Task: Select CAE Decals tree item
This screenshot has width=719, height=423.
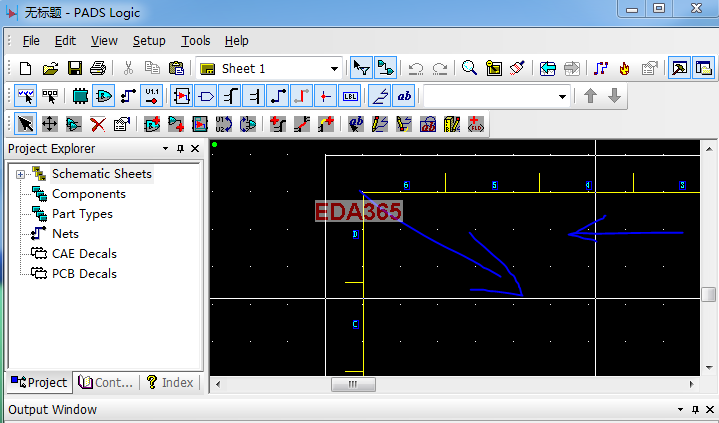Action: 84,254
